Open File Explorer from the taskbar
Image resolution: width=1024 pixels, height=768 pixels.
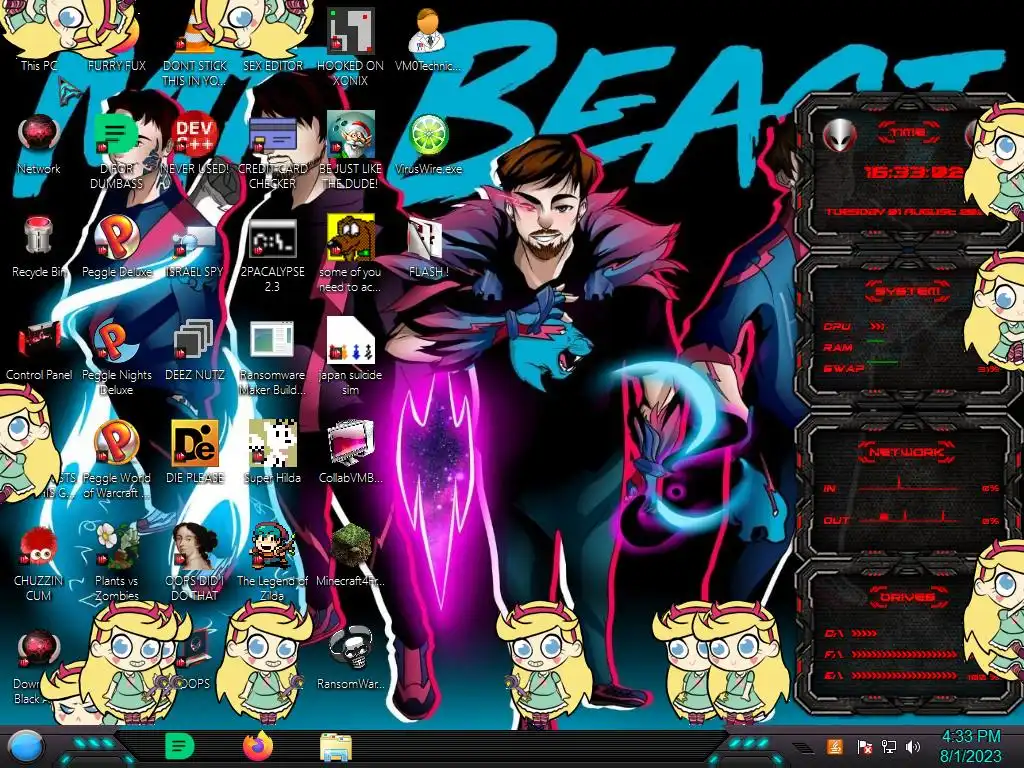pos(336,747)
